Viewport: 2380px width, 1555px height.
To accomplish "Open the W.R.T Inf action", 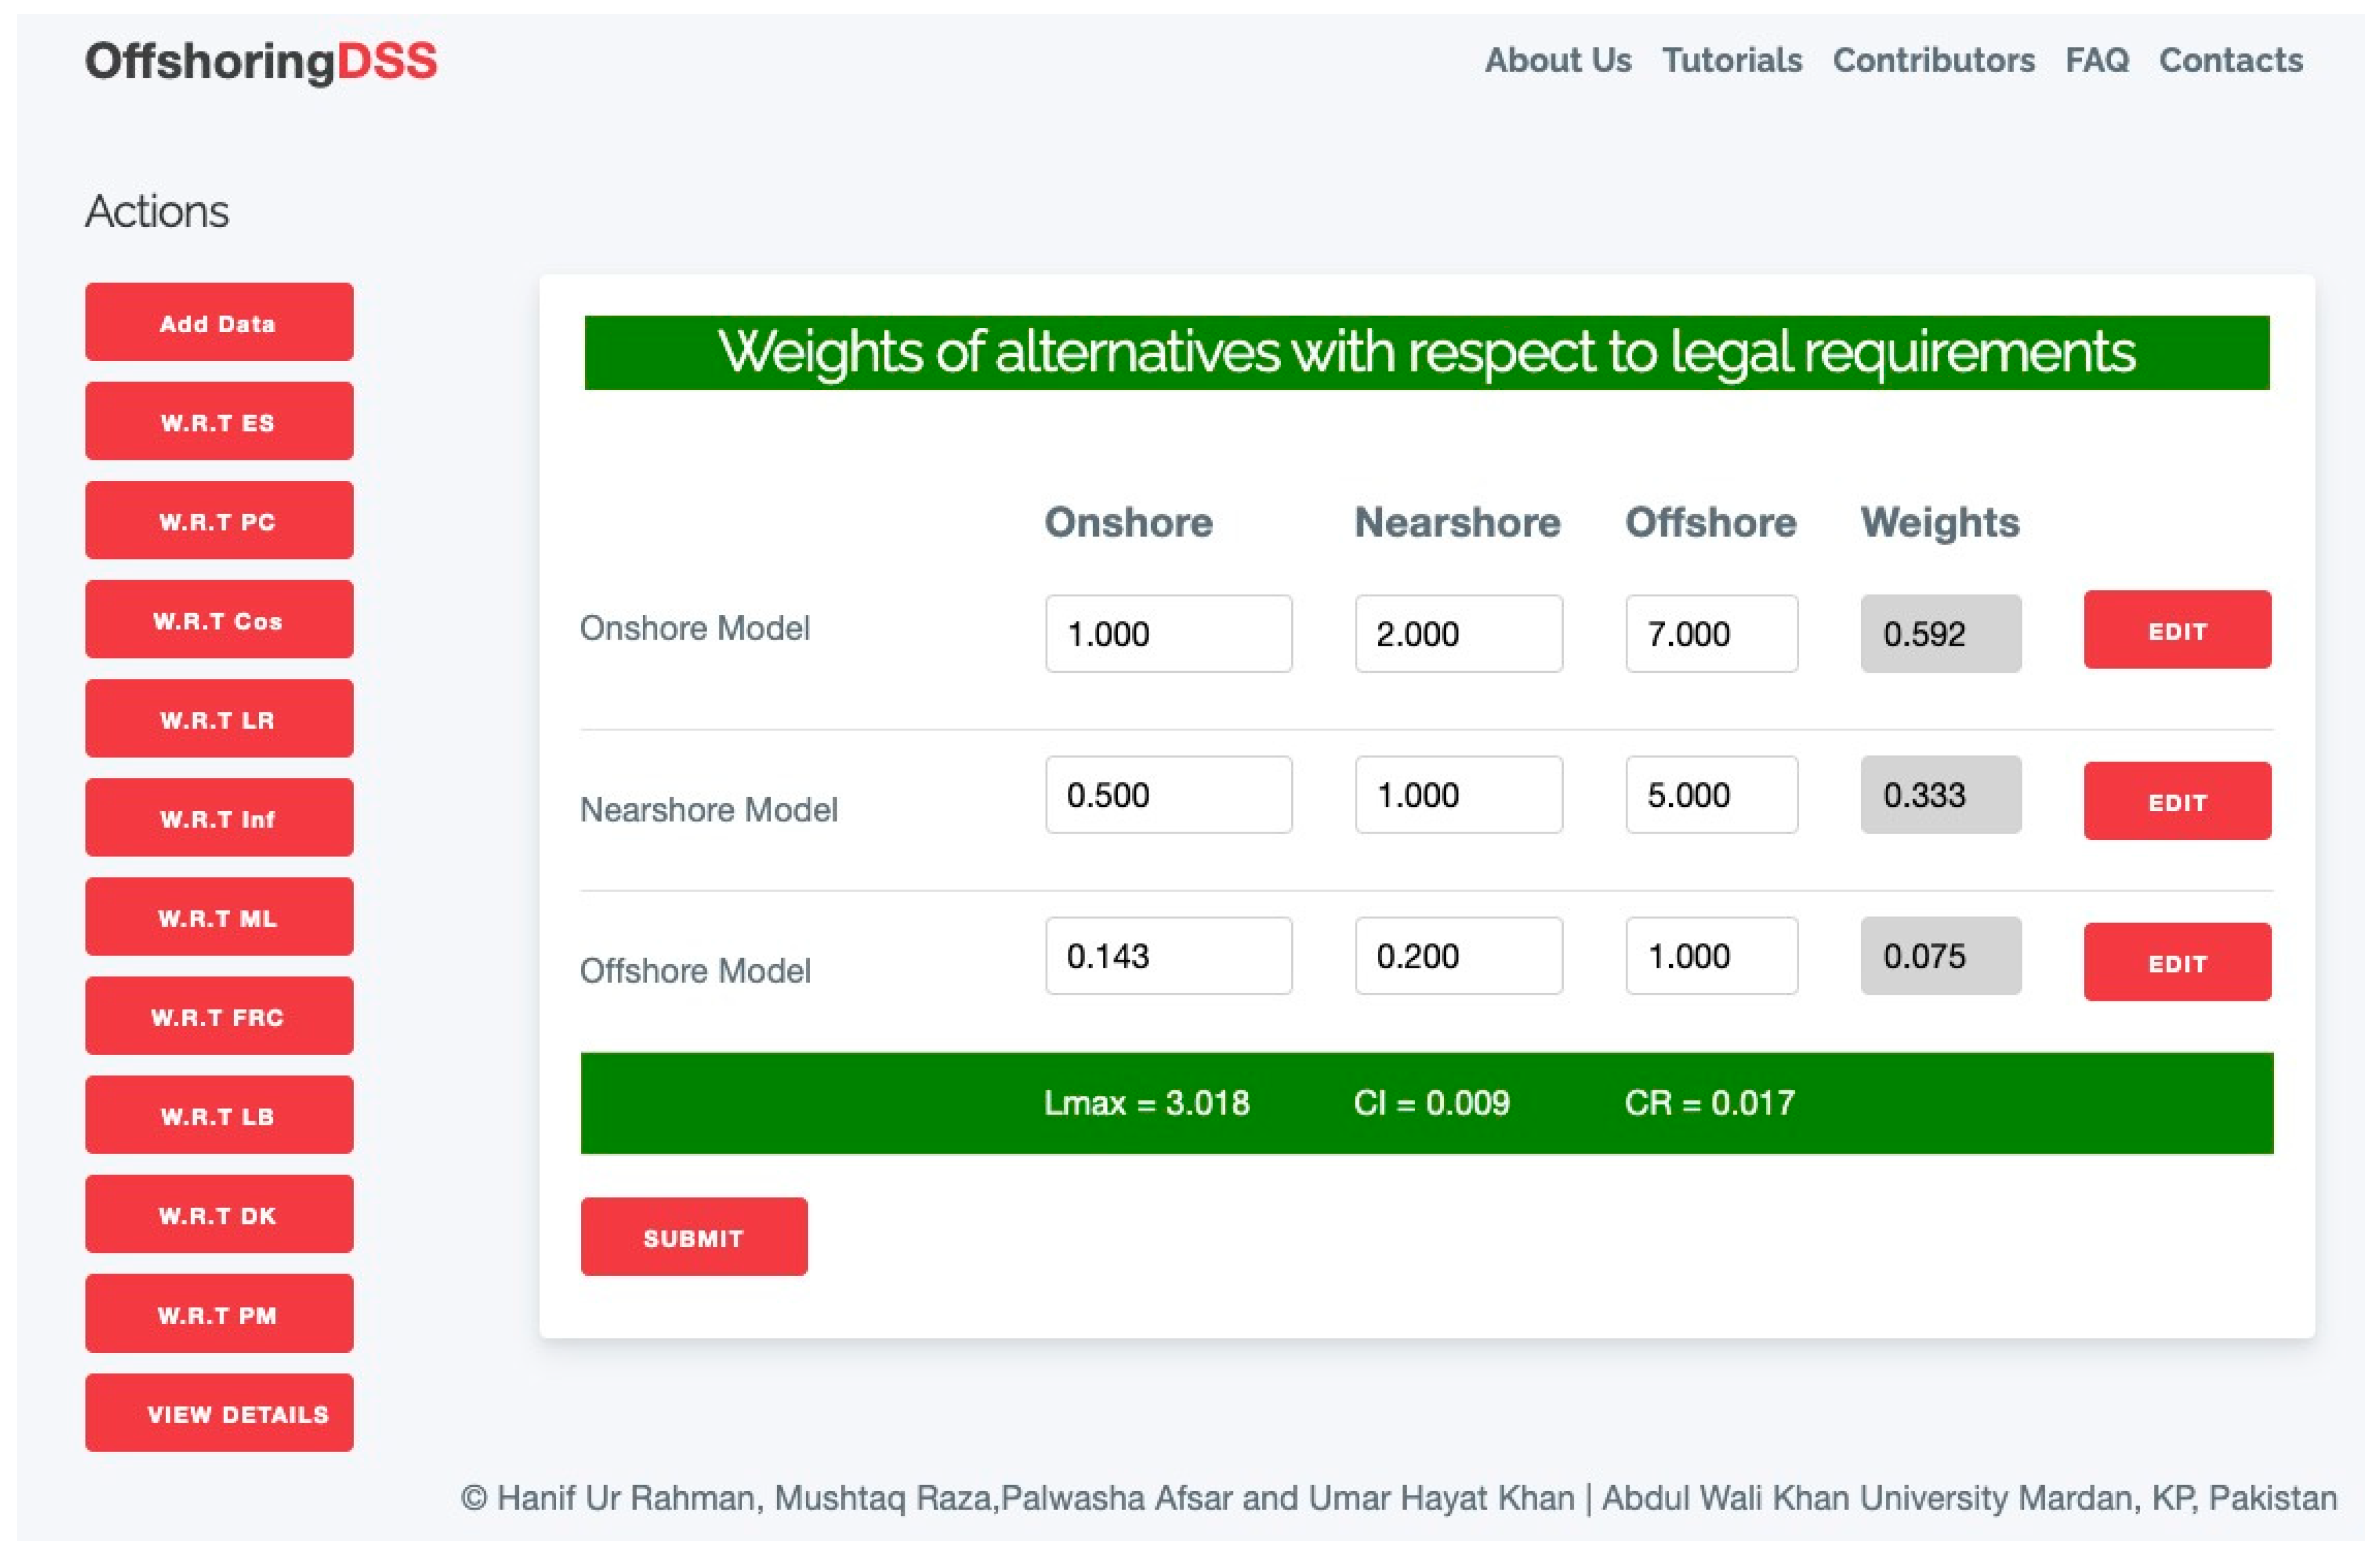I will point(219,817).
